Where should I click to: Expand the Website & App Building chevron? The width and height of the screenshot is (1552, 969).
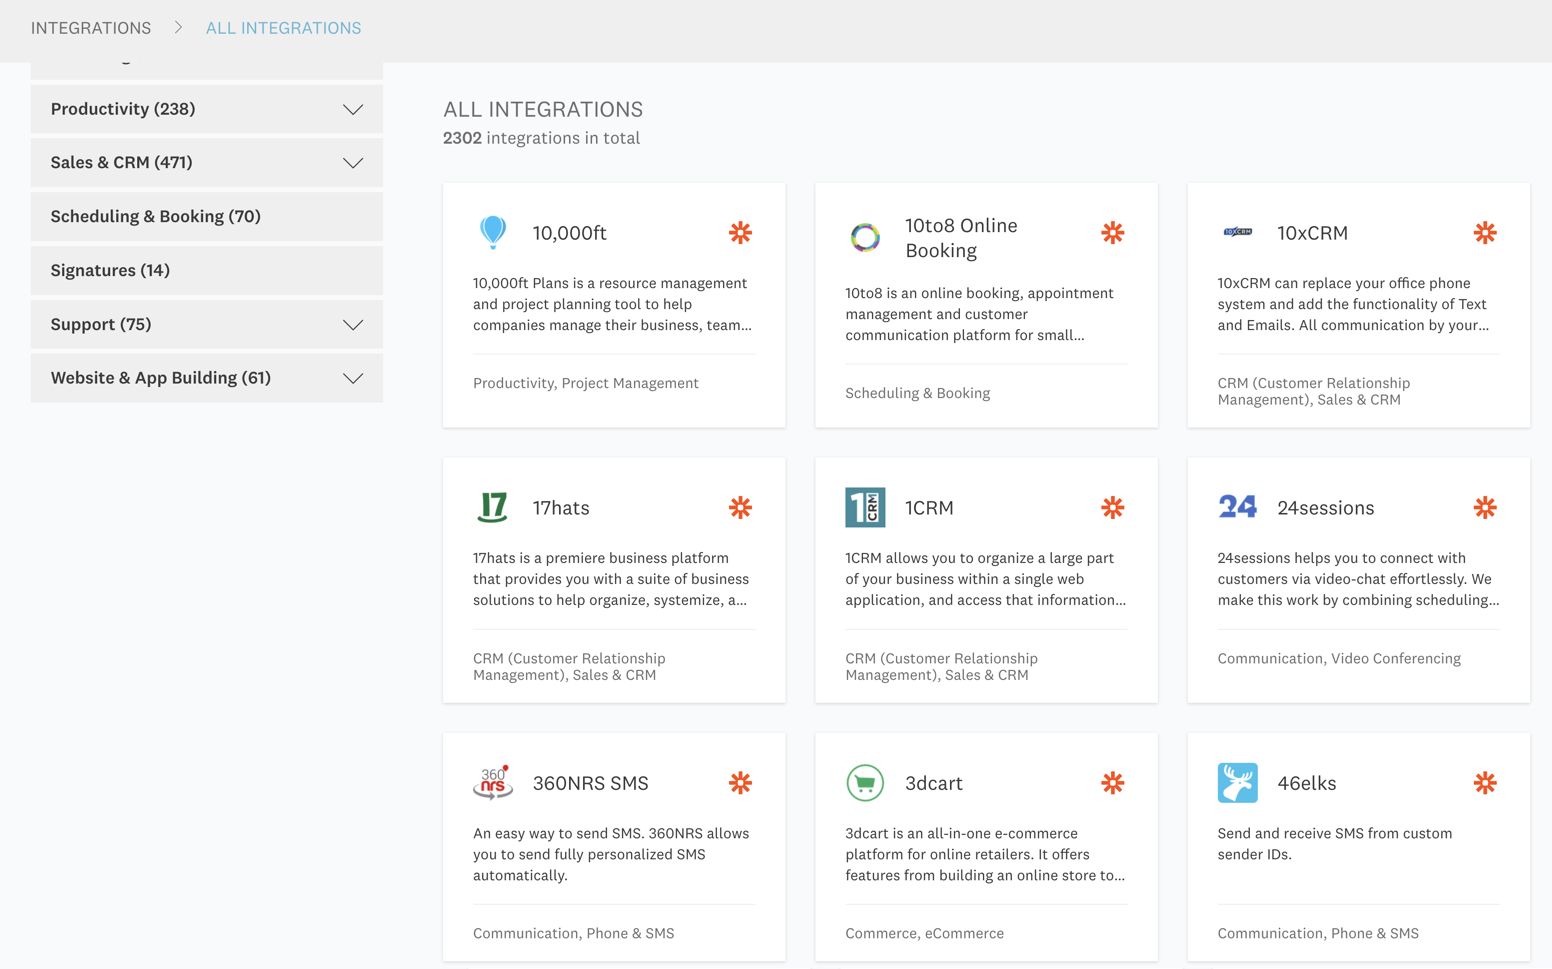click(353, 378)
